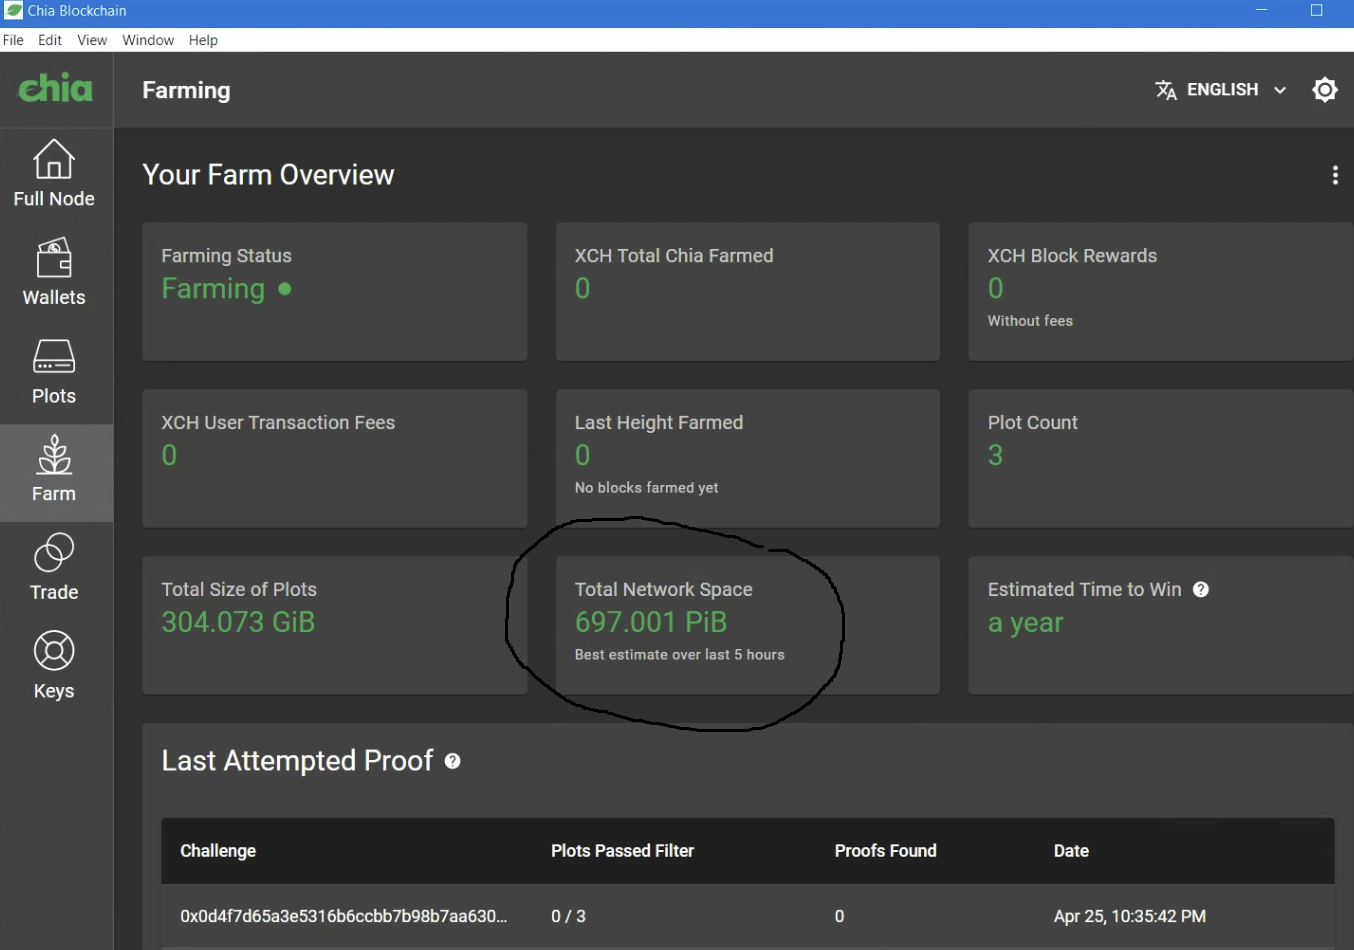Click the Proofs Found column header
This screenshot has height=950, width=1354.
click(x=885, y=851)
